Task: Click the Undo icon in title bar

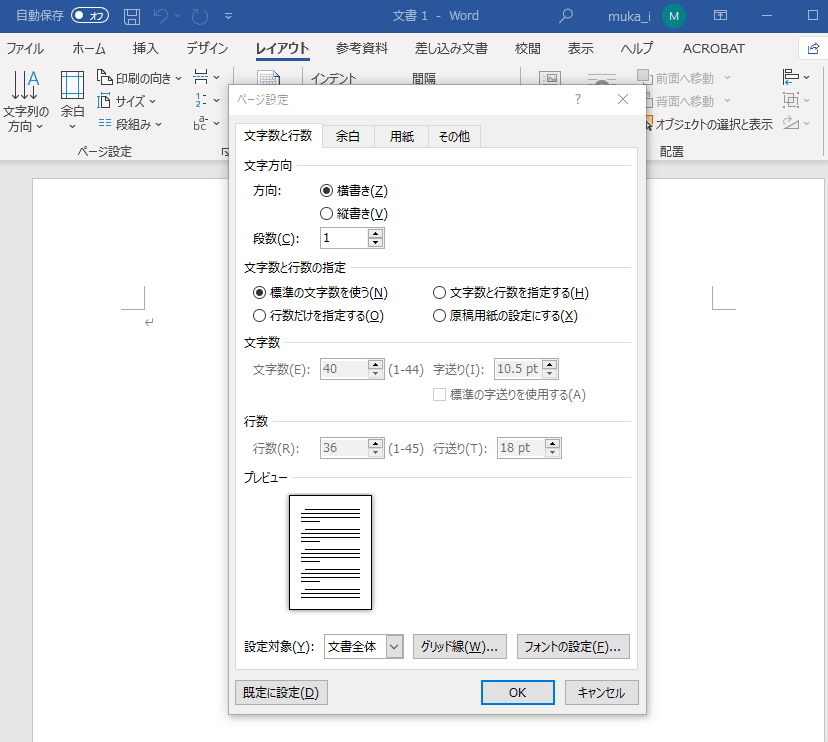Action: tap(161, 16)
